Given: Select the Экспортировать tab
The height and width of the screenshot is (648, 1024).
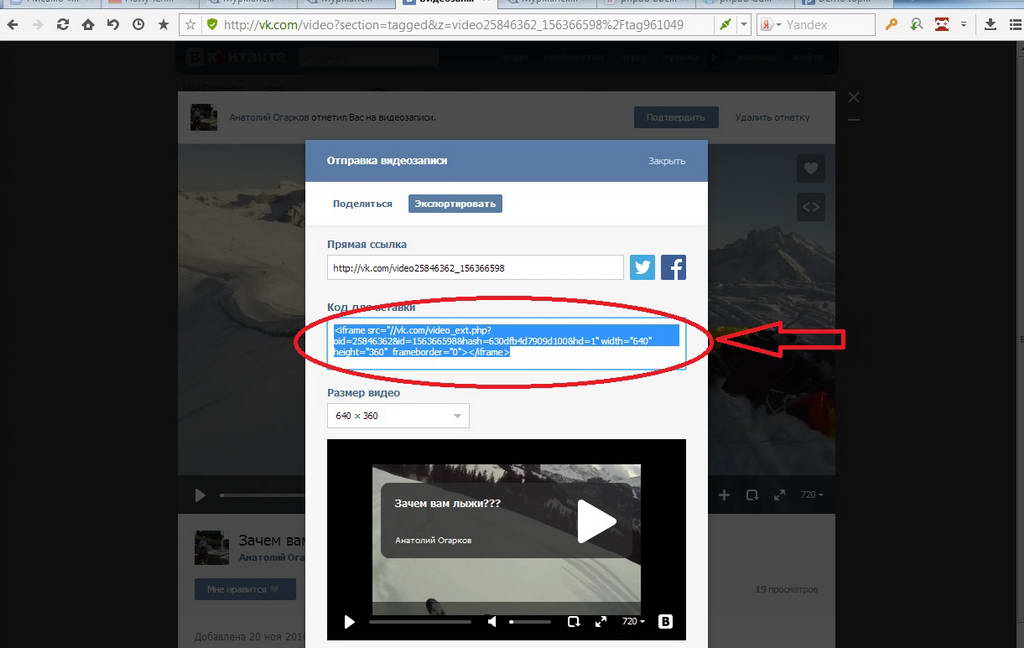Looking at the screenshot, I should [x=455, y=204].
